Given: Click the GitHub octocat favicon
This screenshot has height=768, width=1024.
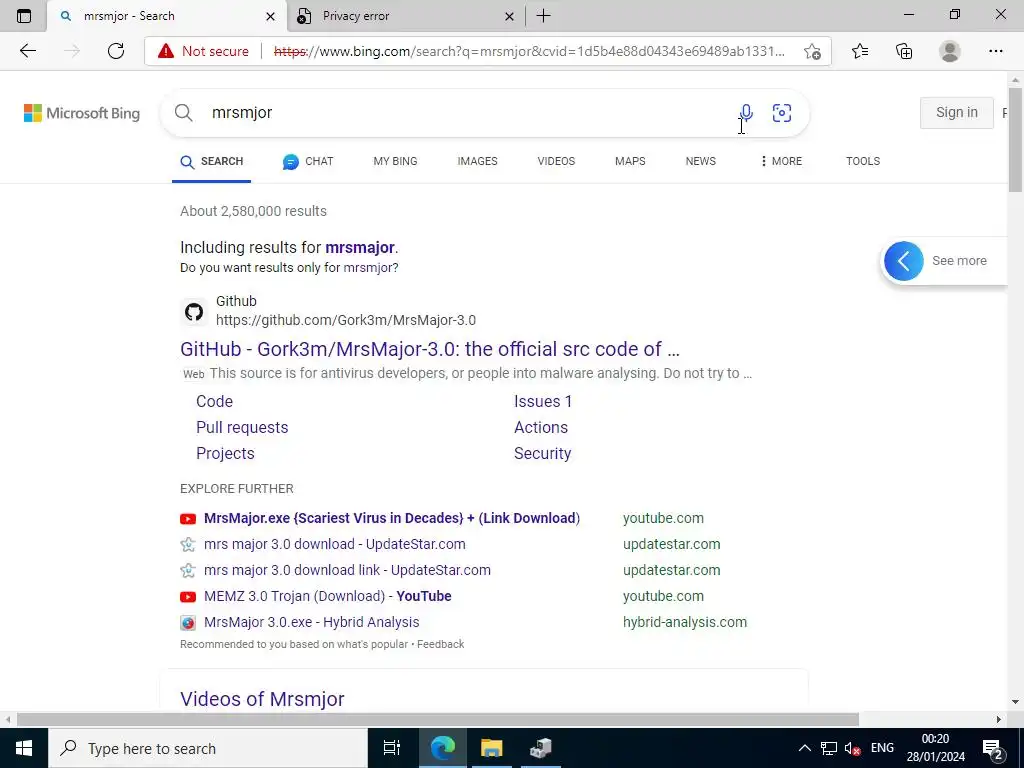Looking at the screenshot, I should (194, 312).
